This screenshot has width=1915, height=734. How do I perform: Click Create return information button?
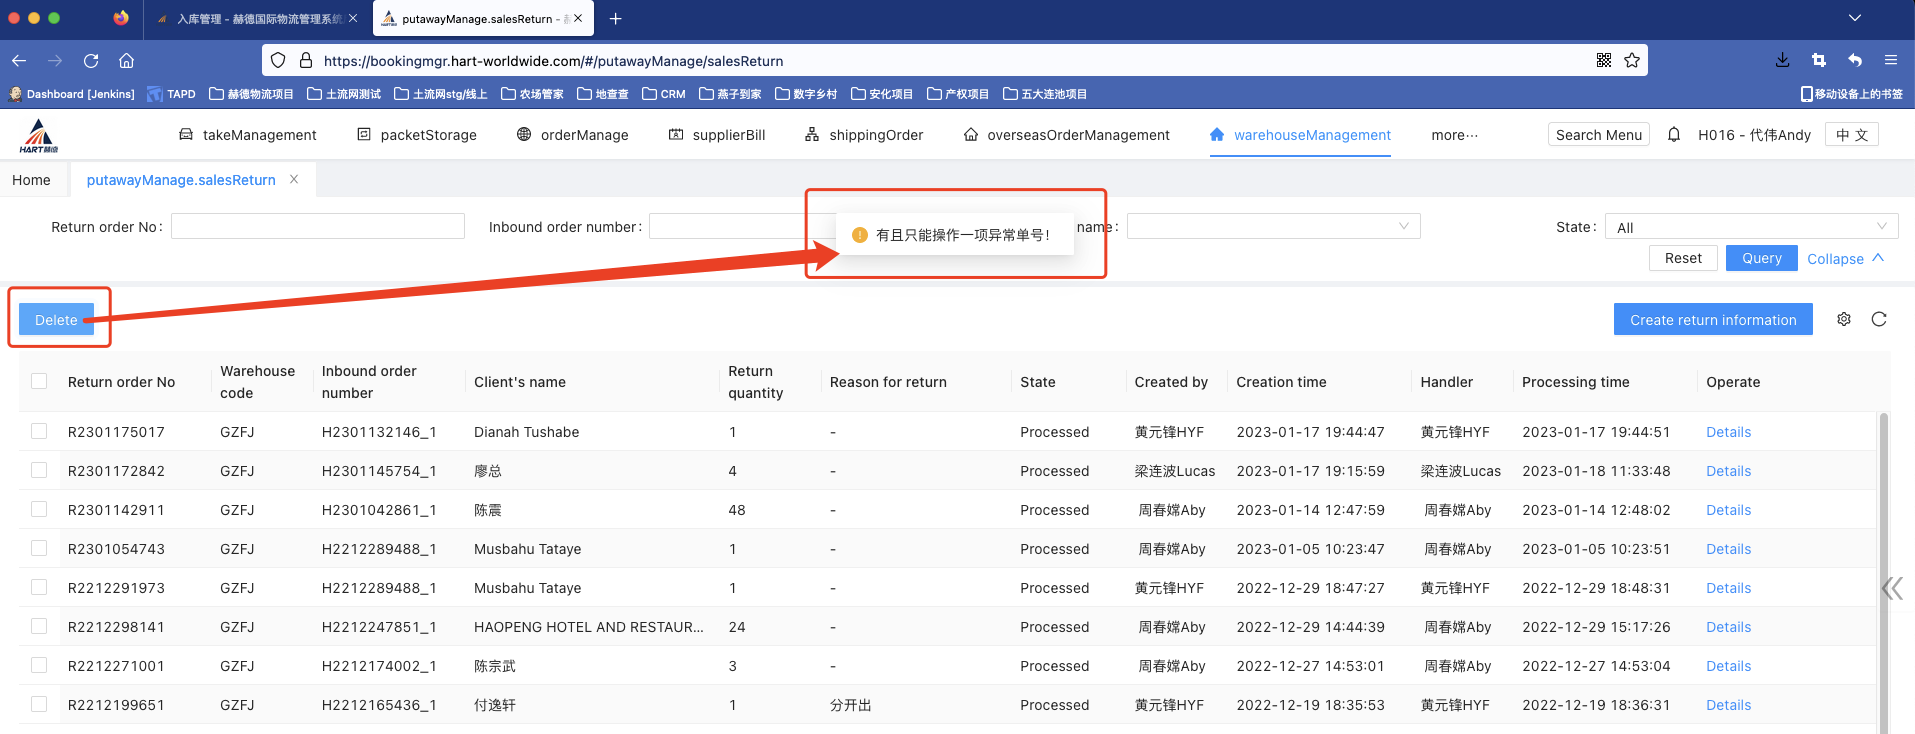click(1712, 320)
